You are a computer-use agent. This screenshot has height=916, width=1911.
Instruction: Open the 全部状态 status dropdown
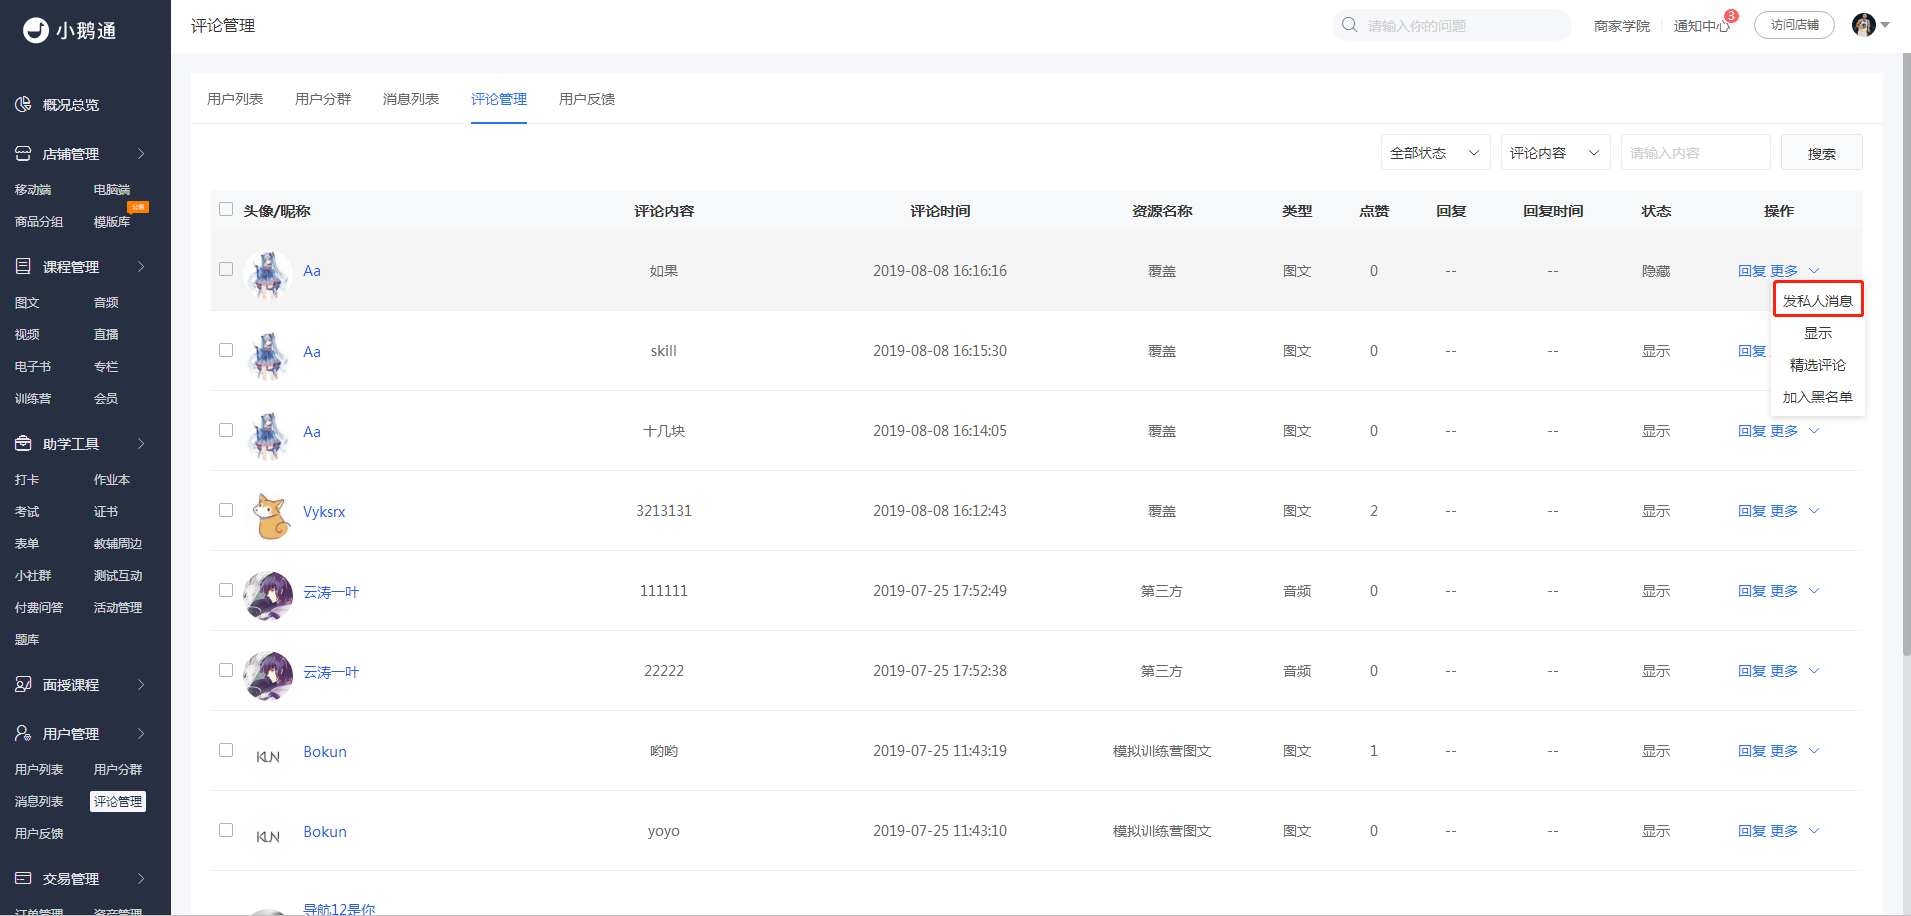click(1435, 153)
